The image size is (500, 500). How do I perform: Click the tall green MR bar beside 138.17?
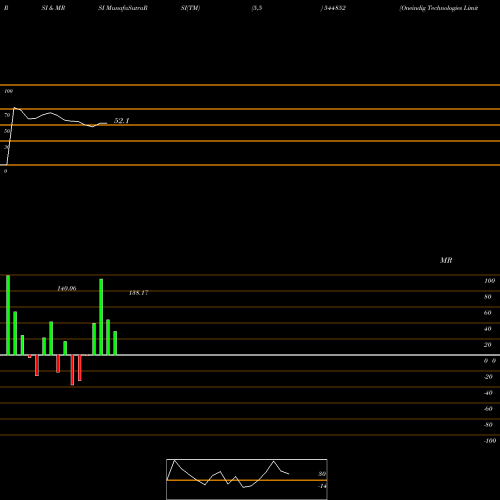[101, 317]
